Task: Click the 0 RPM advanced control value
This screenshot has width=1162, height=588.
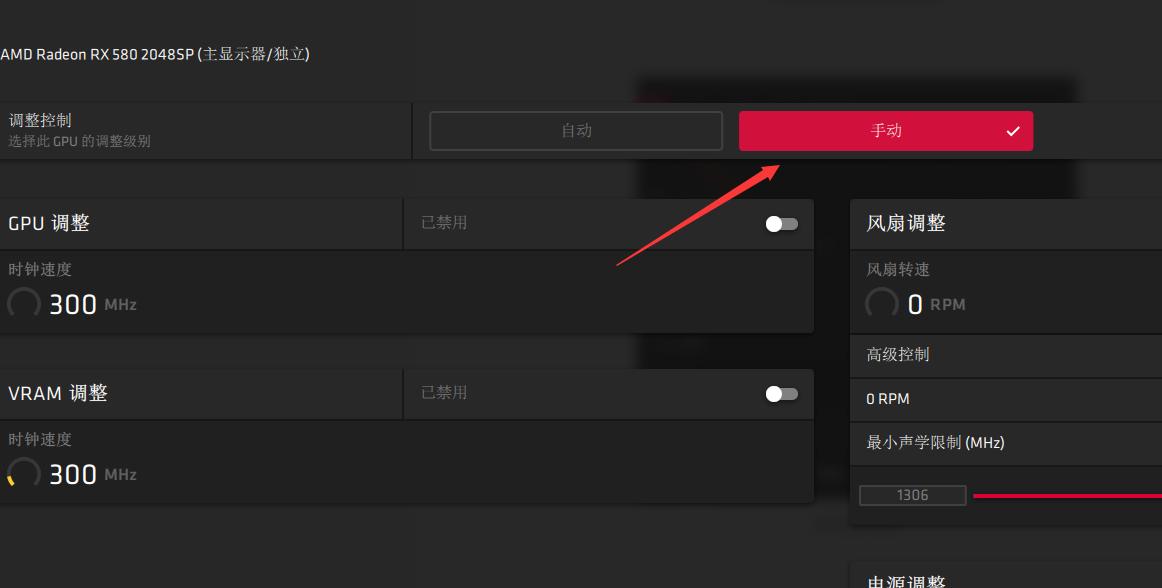Action: point(888,399)
